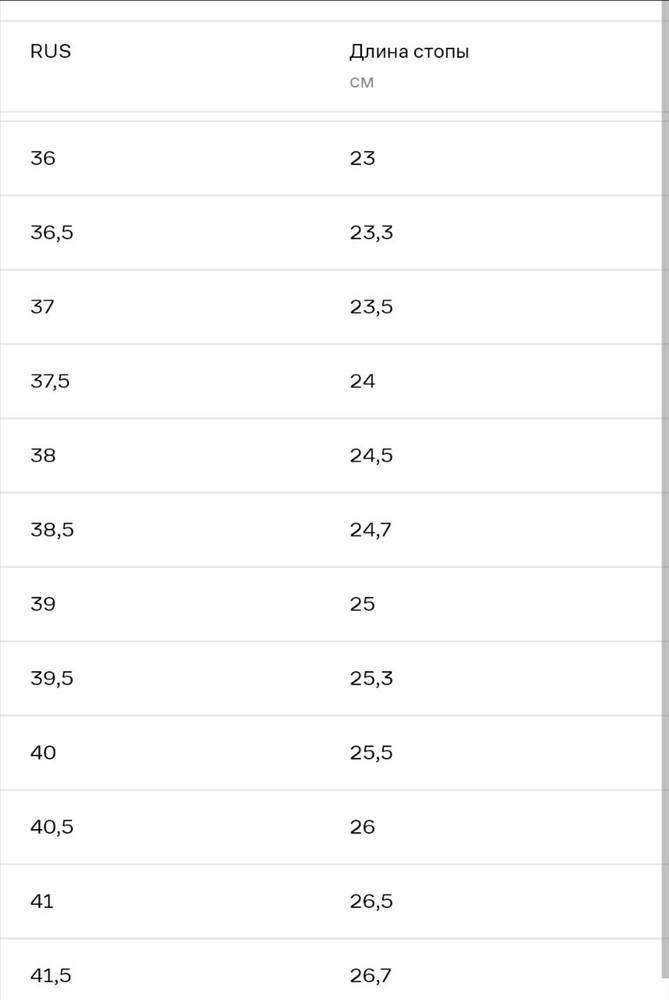This screenshot has height=1000, width=669.
Task: Select the size 41,5 row
Action: click(x=330, y=969)
